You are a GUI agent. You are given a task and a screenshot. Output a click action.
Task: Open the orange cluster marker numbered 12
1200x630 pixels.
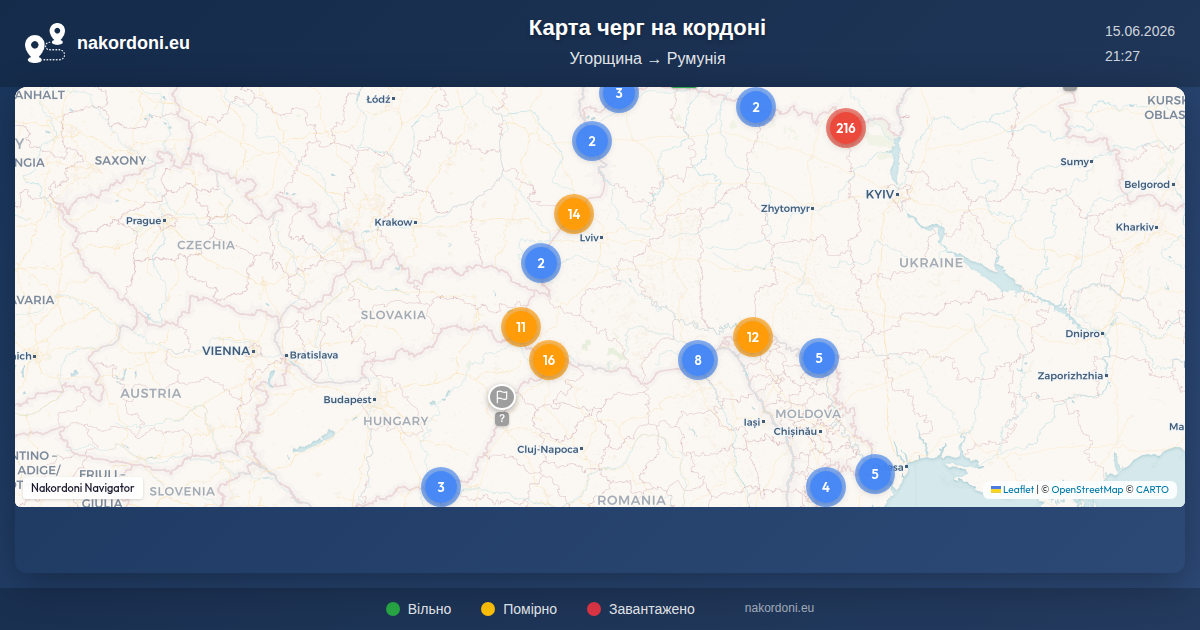[x=753, y=337]
